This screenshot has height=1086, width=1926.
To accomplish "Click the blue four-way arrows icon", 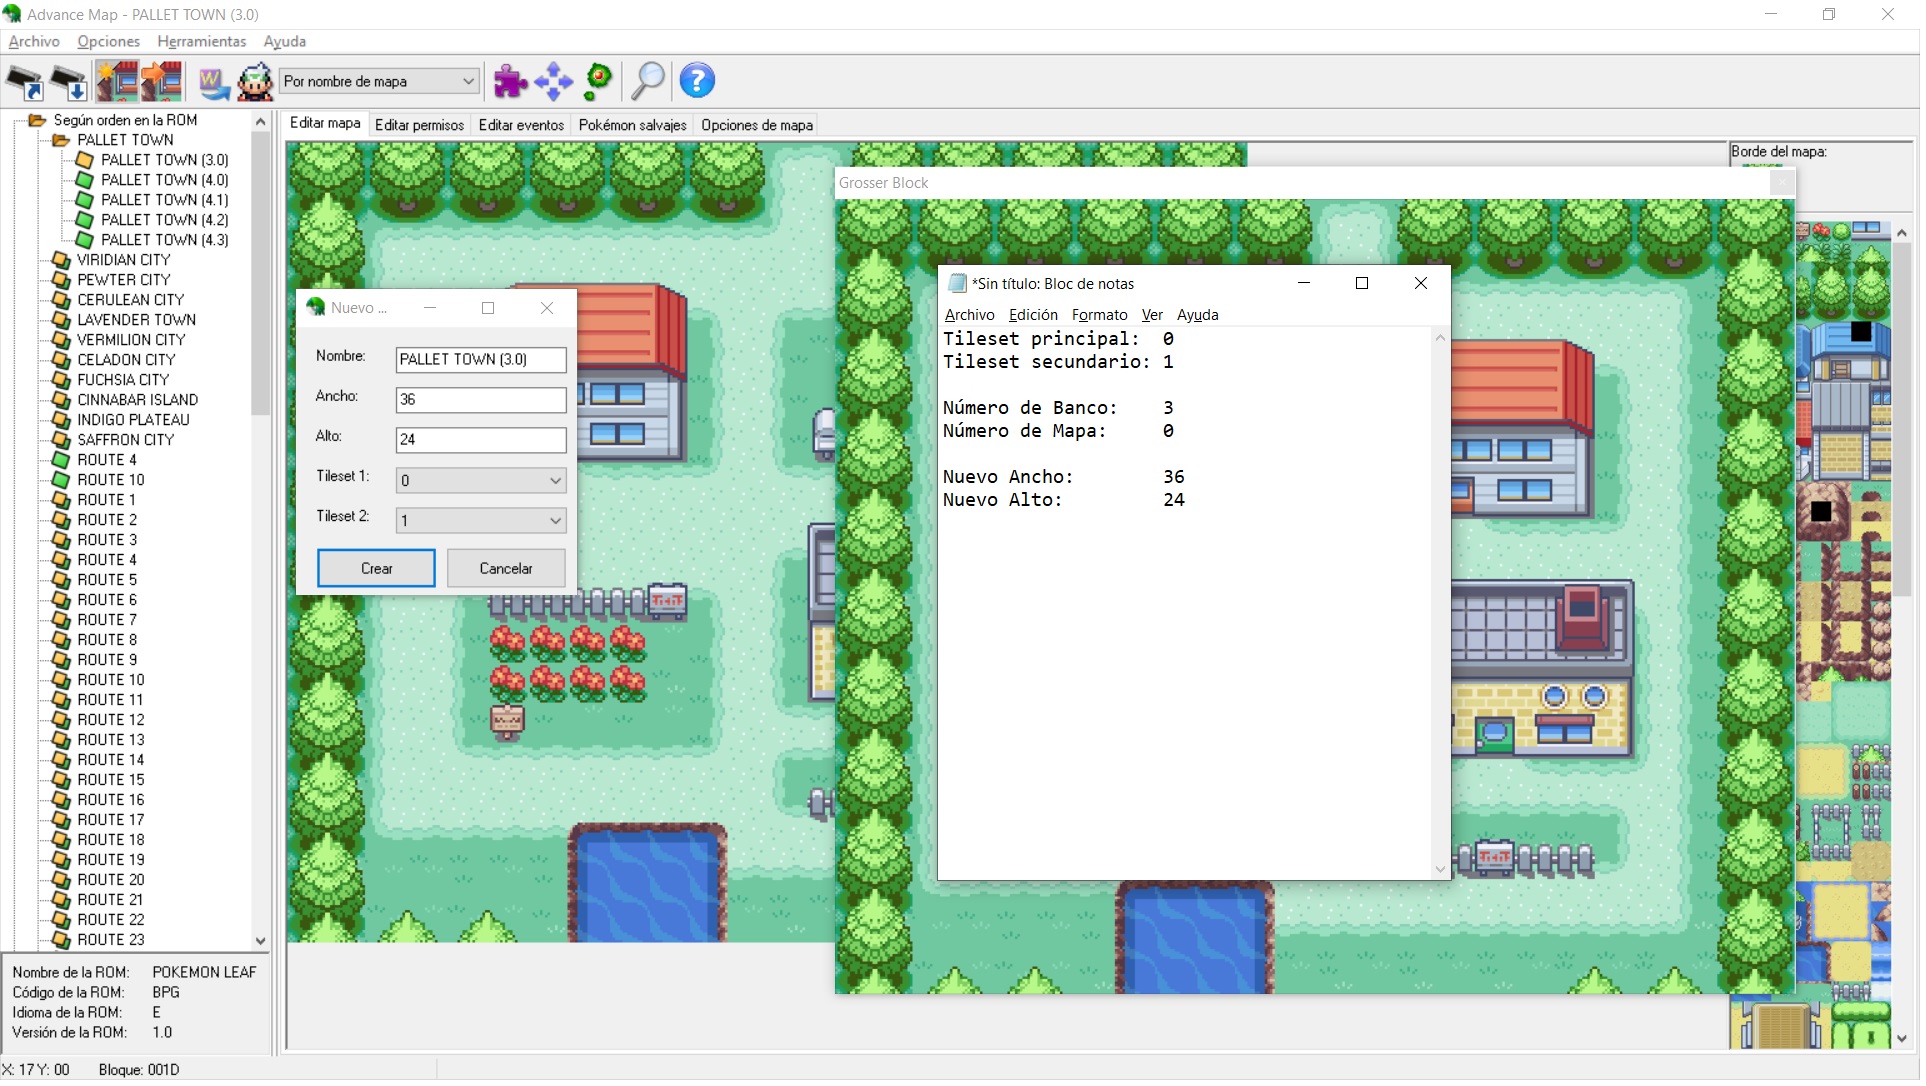I will (x=553, y=82).
